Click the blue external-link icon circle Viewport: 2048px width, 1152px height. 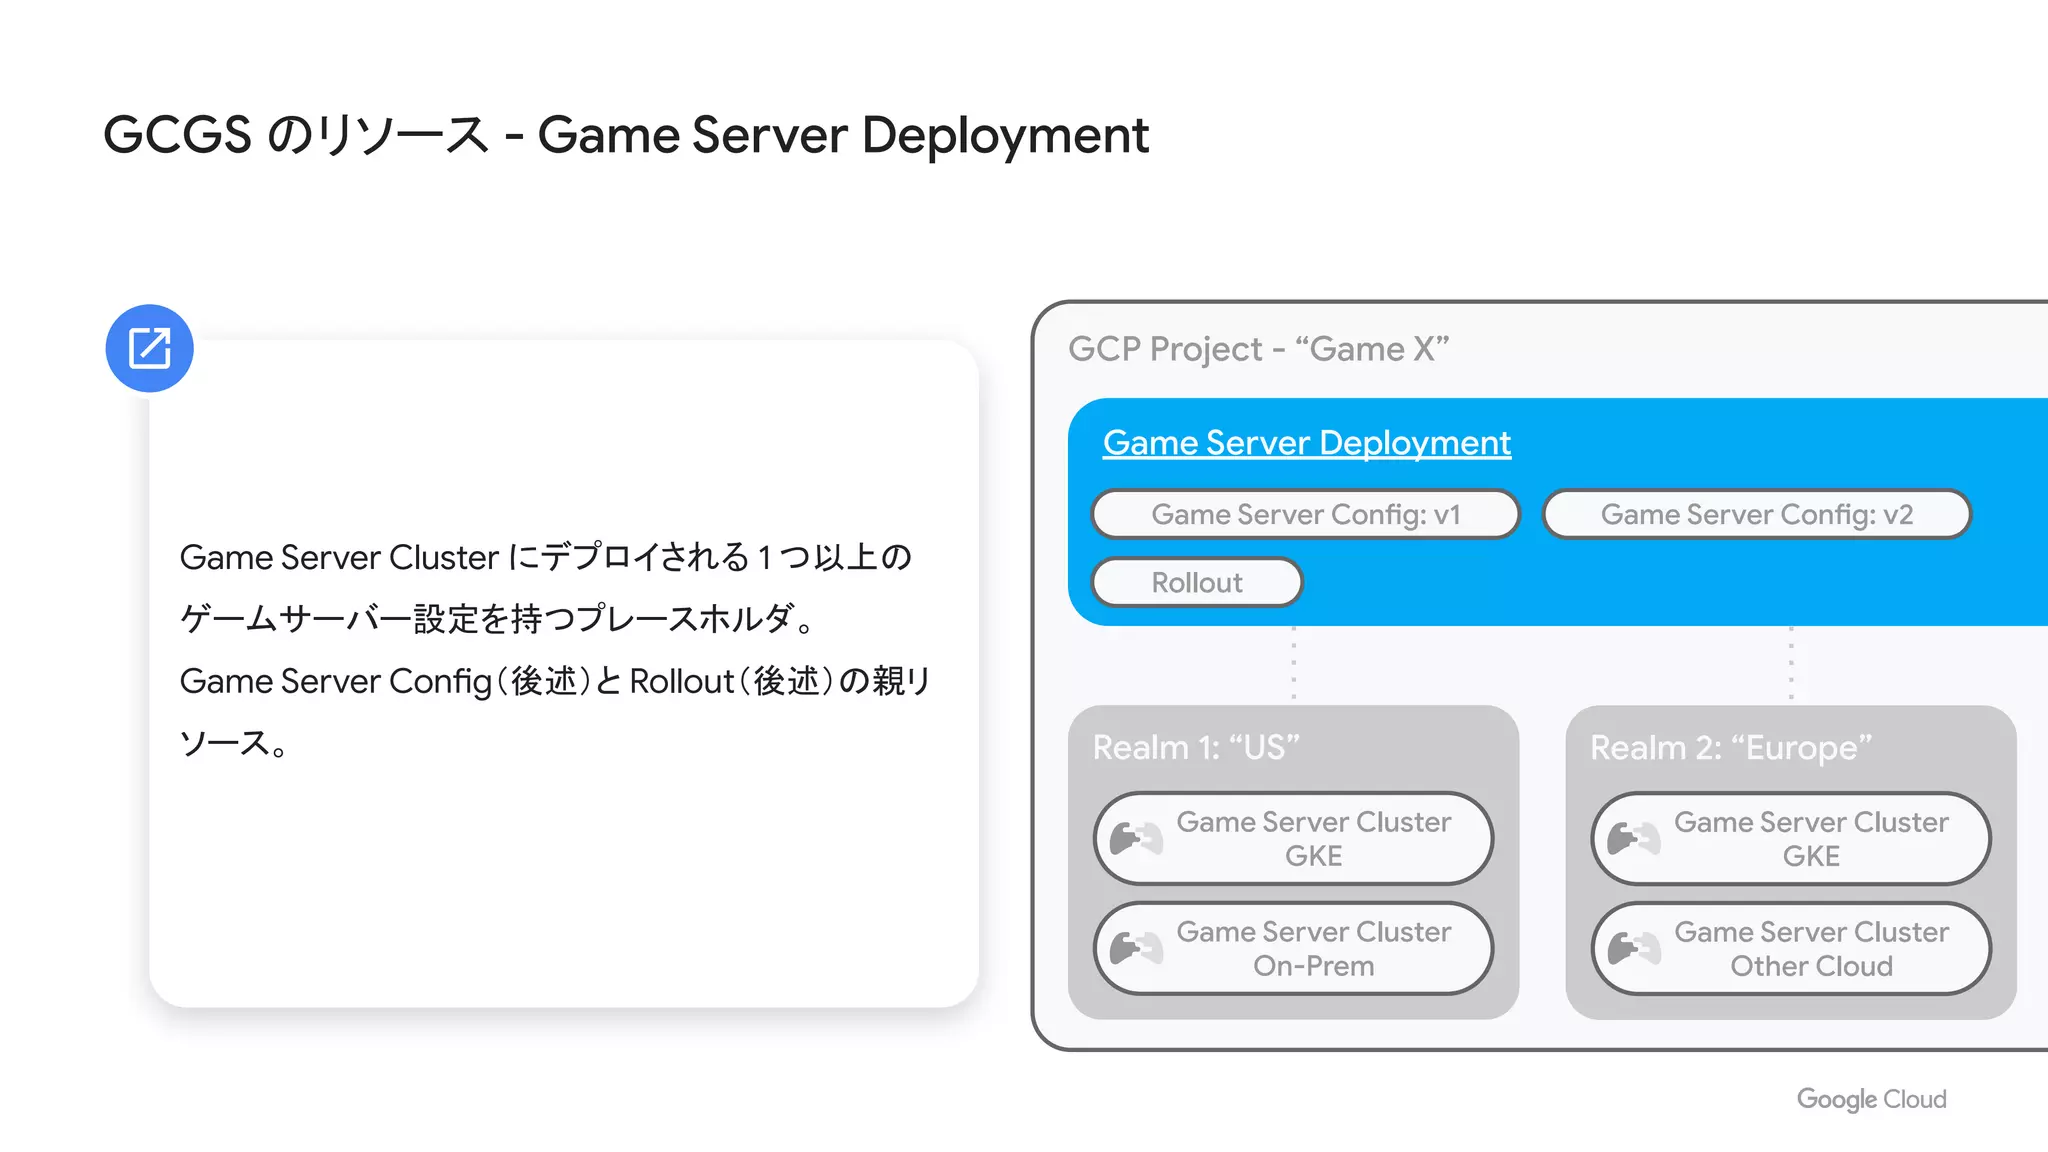coord(150,348)
